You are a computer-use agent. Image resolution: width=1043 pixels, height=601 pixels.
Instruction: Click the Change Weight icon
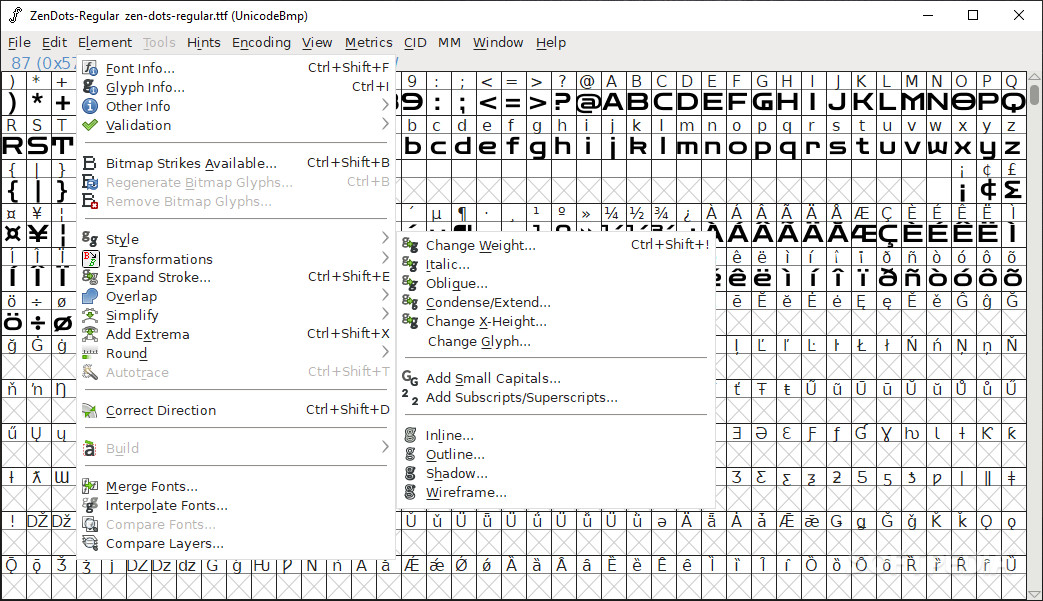(410, 245)
